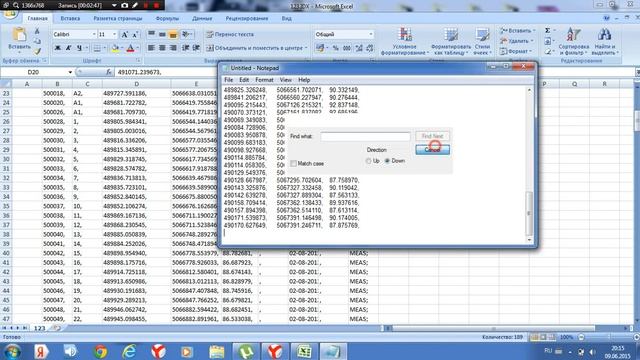The height and width of the screenshot is (360, 640).
Task: Click the insert function fx icon
Action: click(109, 72)
